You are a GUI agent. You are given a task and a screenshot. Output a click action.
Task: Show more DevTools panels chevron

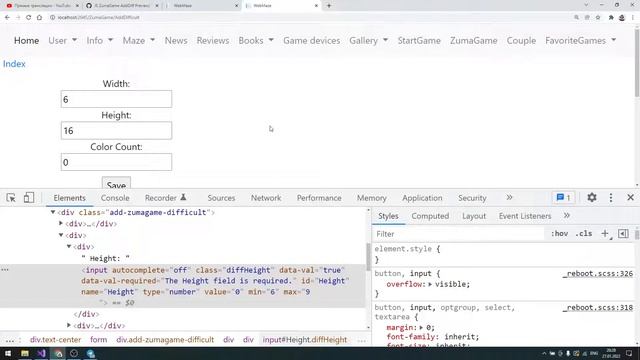tap(509, 198)
